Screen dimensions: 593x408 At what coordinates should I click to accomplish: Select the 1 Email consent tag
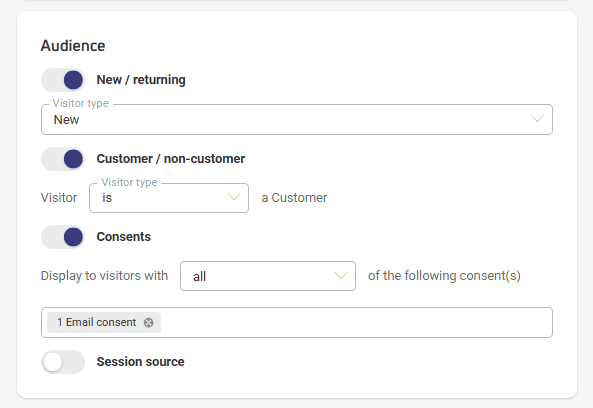pyautogui.click(x=96, y=322)
